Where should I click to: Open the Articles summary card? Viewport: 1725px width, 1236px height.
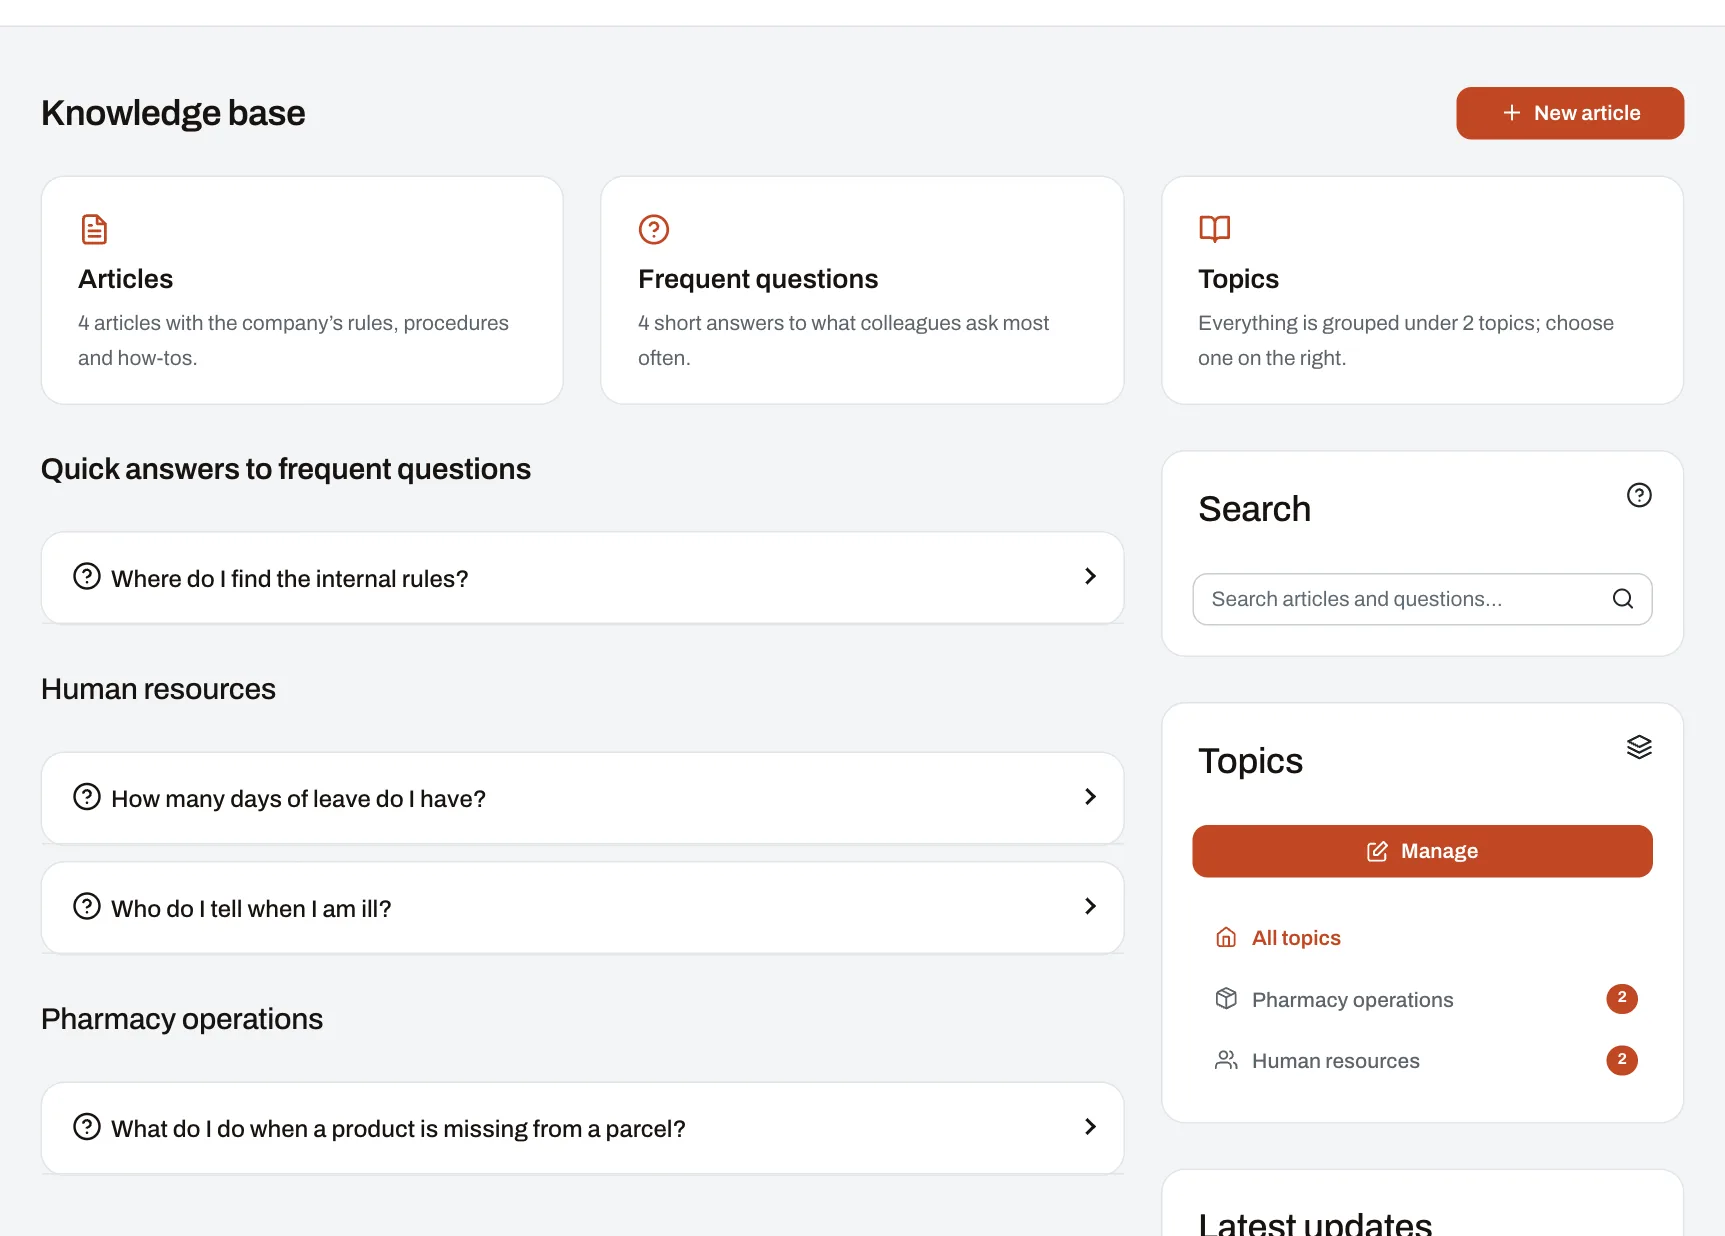pos(302,290)
